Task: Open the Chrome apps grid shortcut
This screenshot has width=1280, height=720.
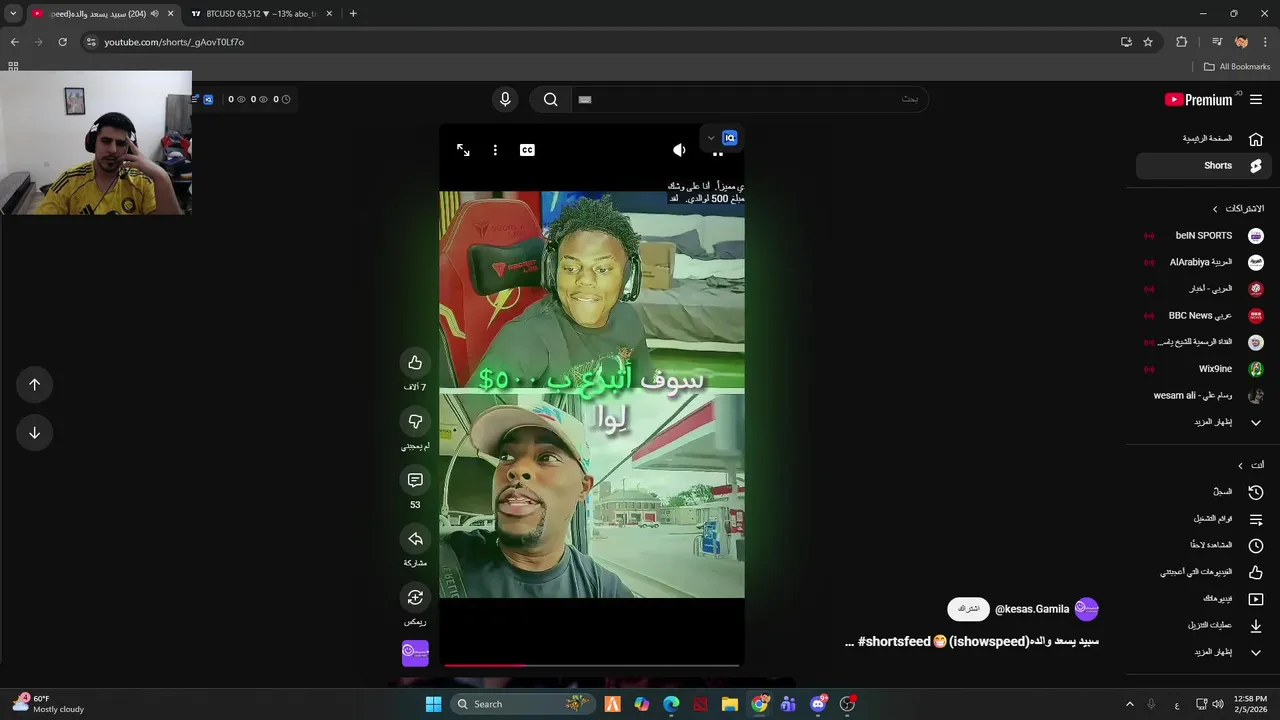Action: click(13, 67)
